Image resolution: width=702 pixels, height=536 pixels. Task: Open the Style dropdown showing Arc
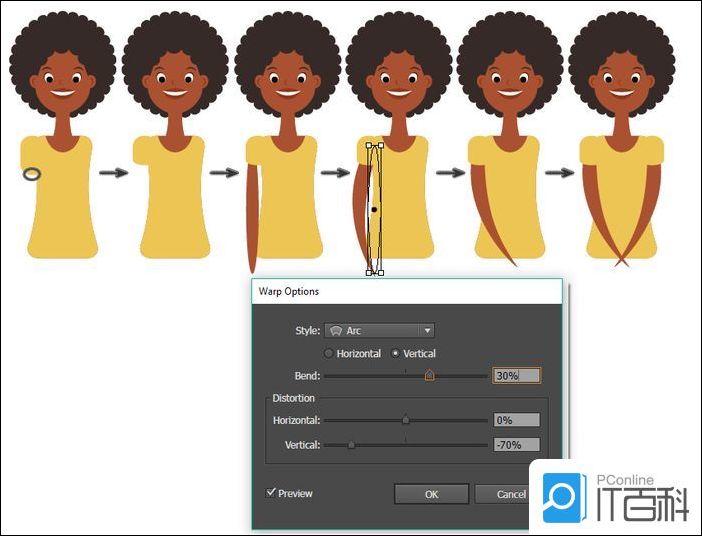(379, 330)
